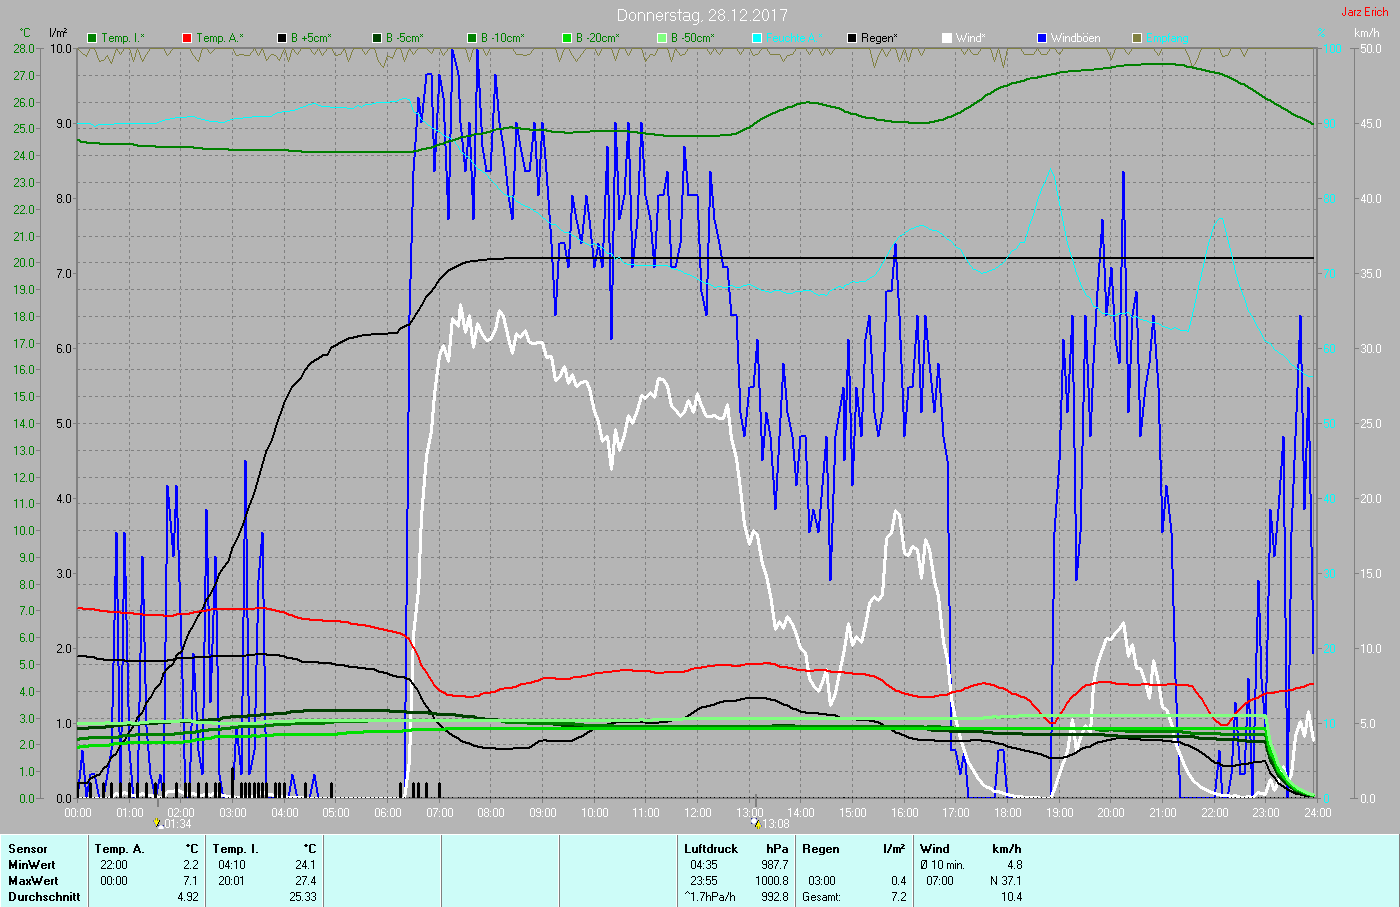Click the sun marker icon beside 13:08
The width and height of the screenshot is (1400, 907).
point(756,824)
